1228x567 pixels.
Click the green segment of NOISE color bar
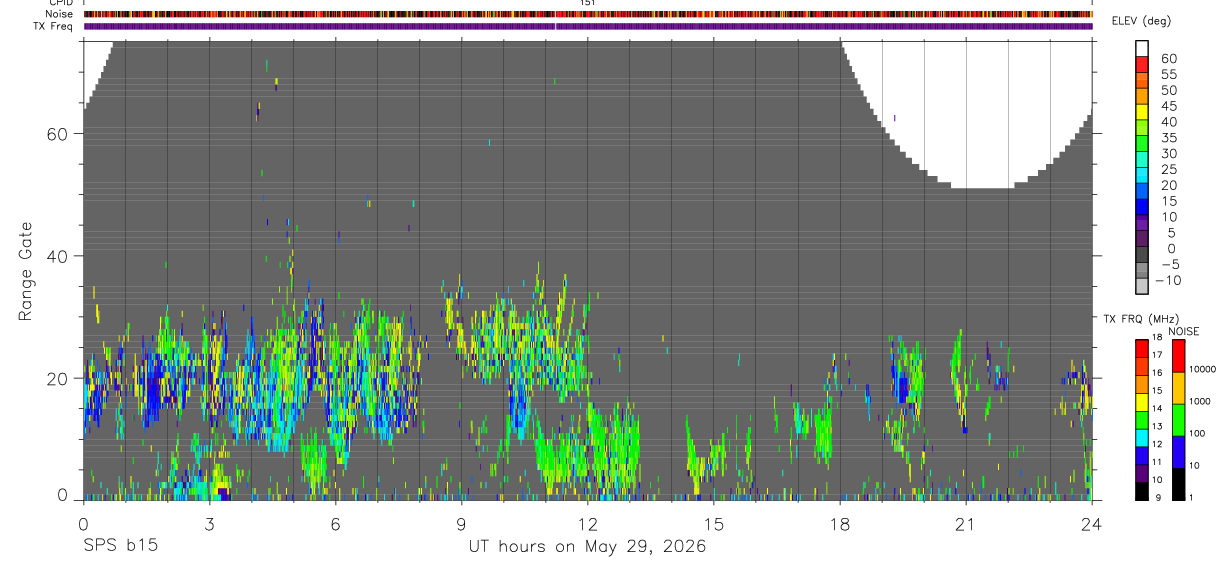pos(1180,420)
